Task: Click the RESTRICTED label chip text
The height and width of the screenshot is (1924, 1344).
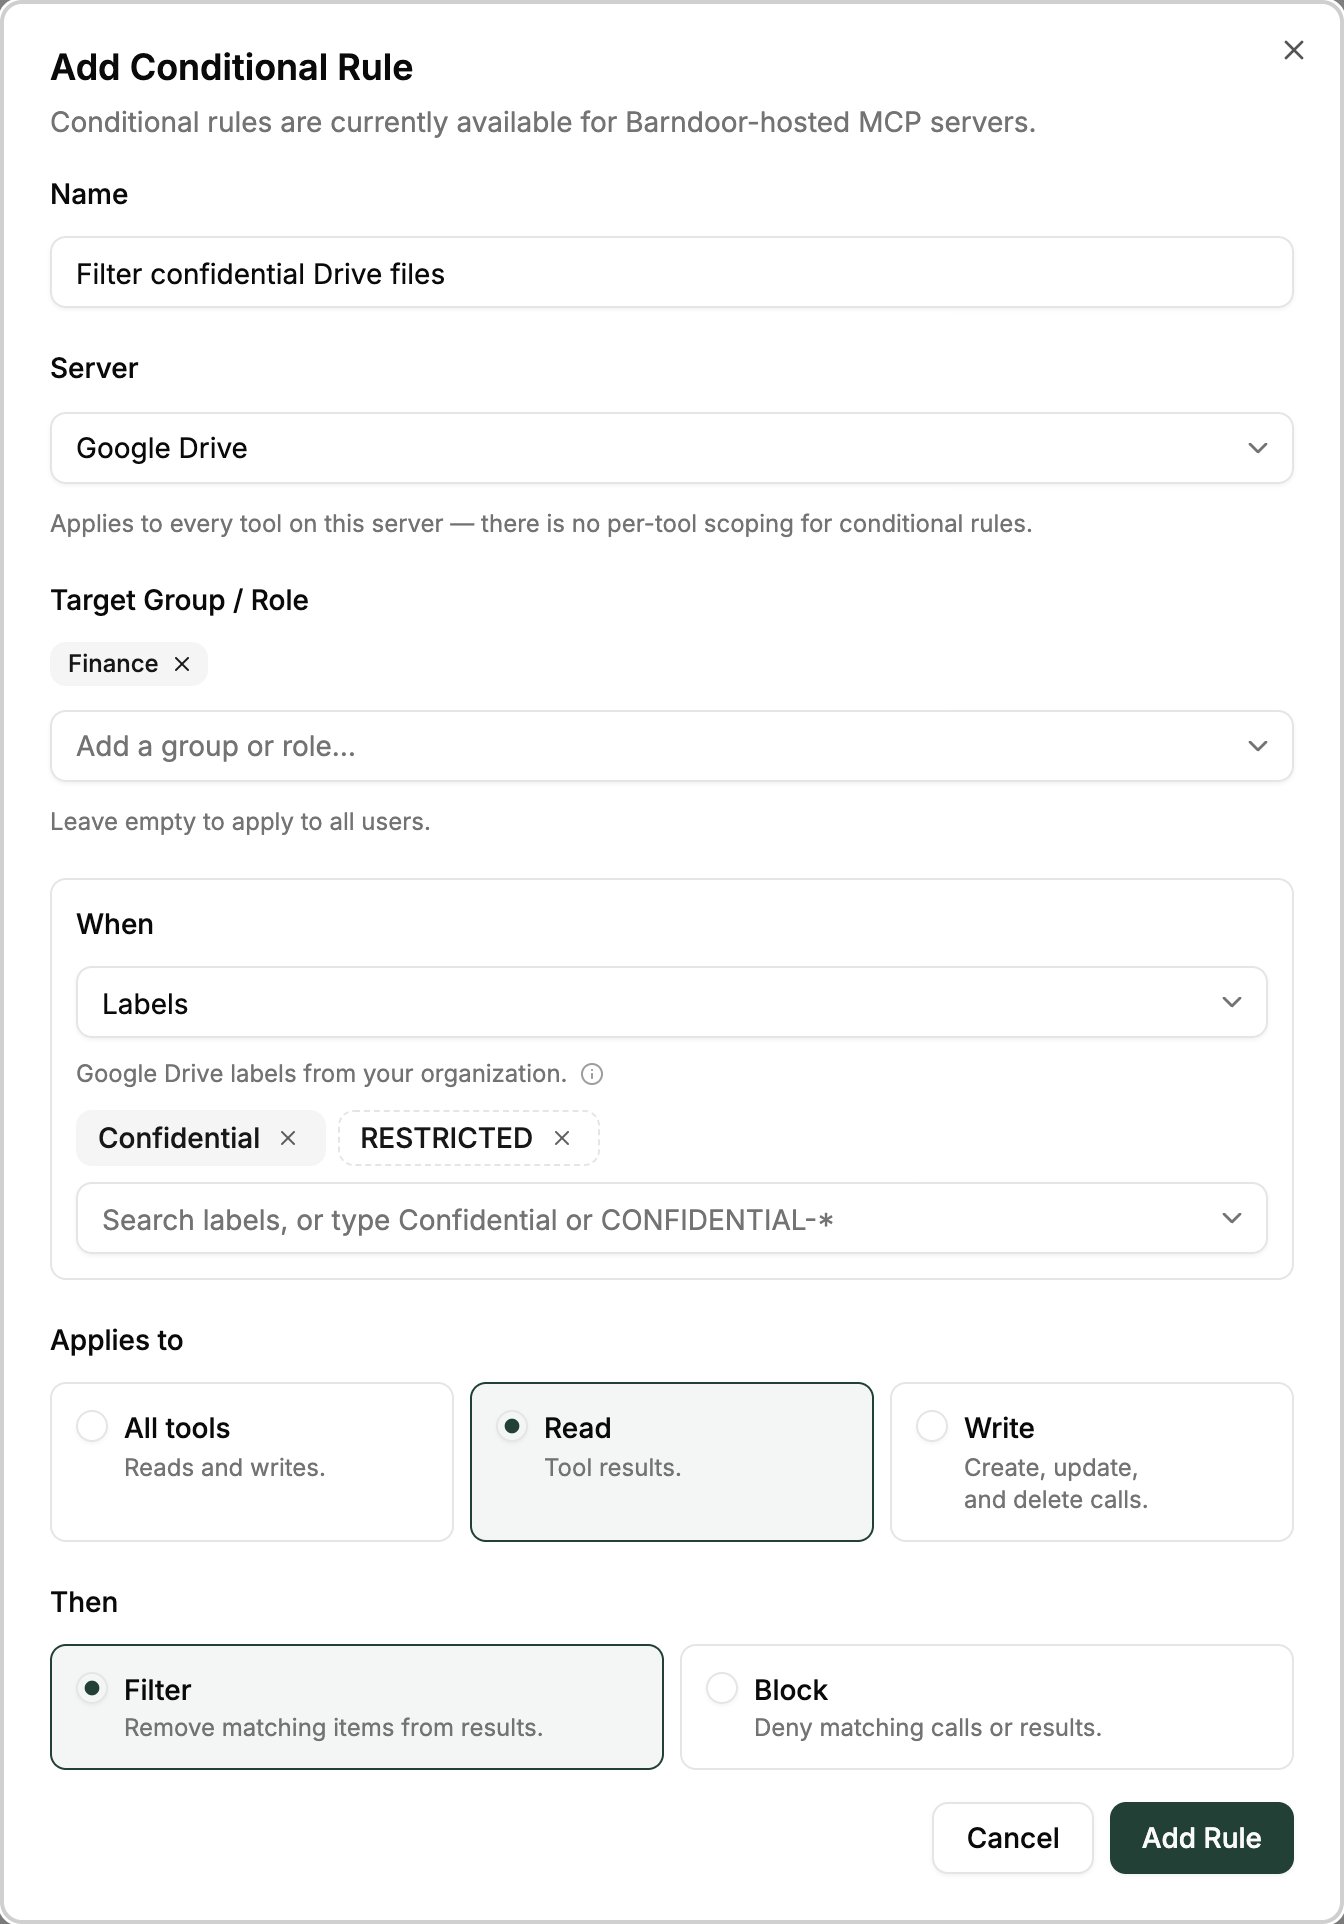Action: [x=446, y=1138]
